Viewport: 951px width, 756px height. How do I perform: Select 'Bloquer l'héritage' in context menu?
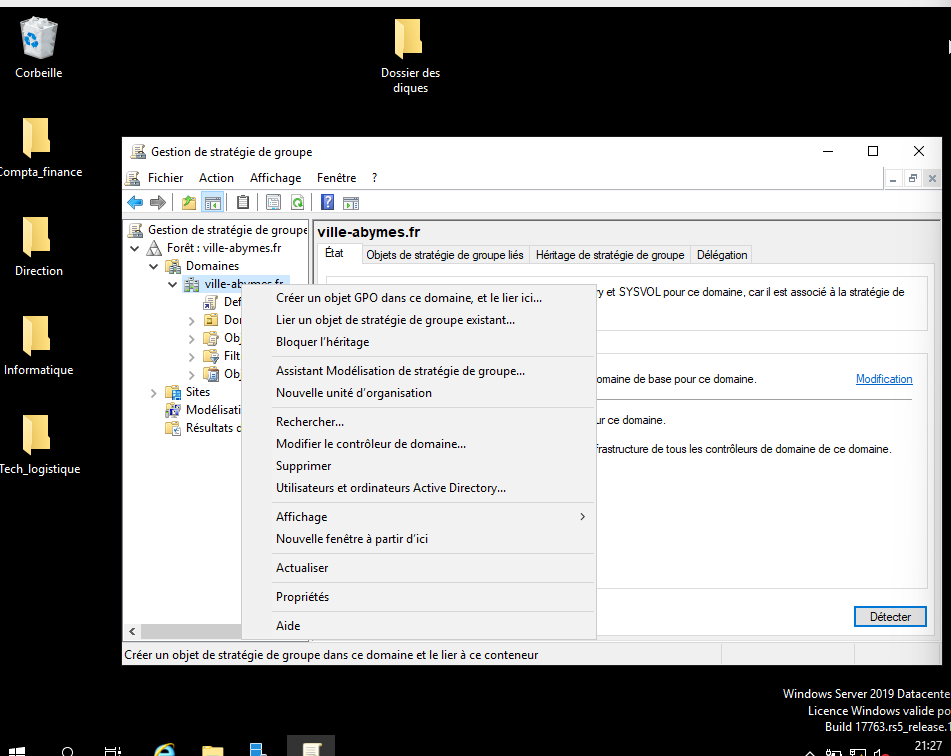tap(322, 342)
